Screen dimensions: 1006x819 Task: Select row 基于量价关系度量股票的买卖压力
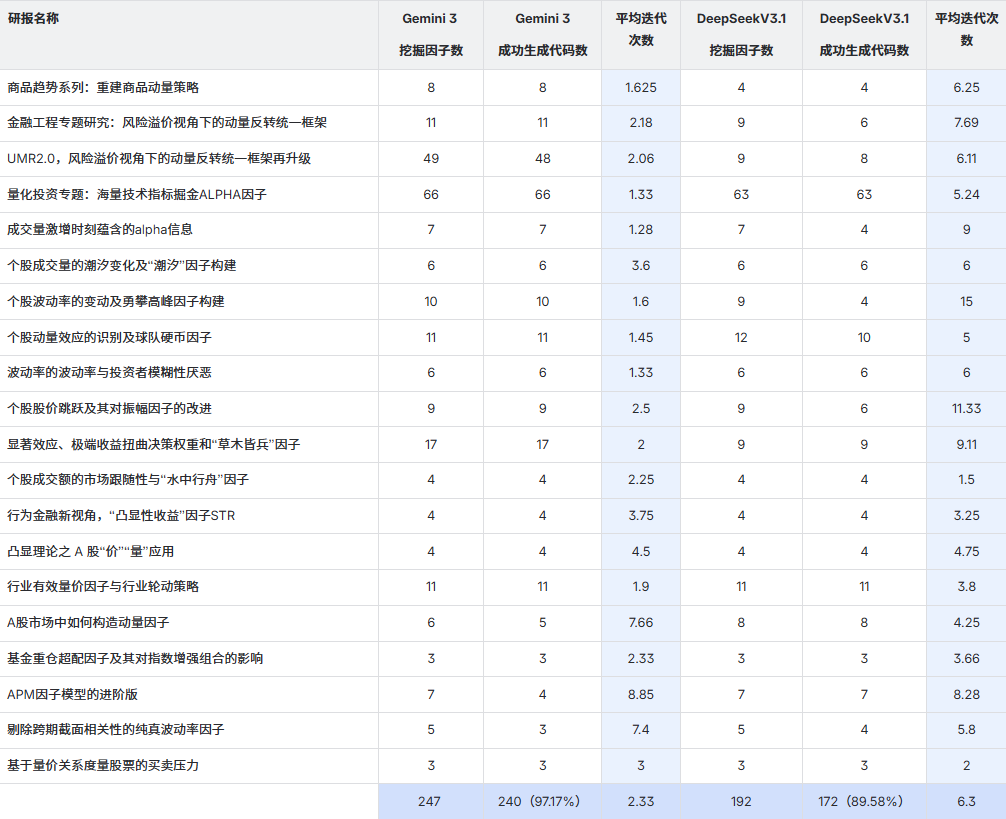503,766
